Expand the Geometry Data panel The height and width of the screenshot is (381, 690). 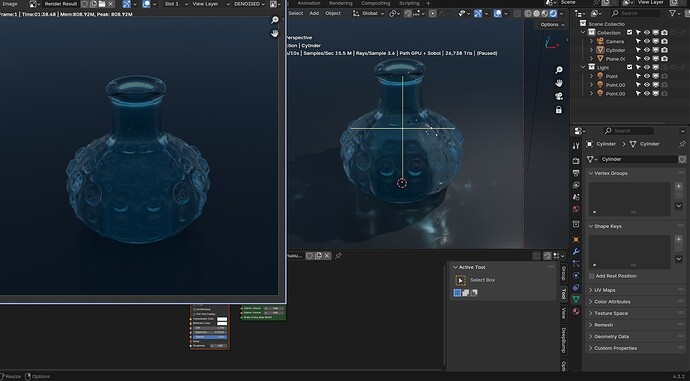pyautogui.click(x=591, y=337)
